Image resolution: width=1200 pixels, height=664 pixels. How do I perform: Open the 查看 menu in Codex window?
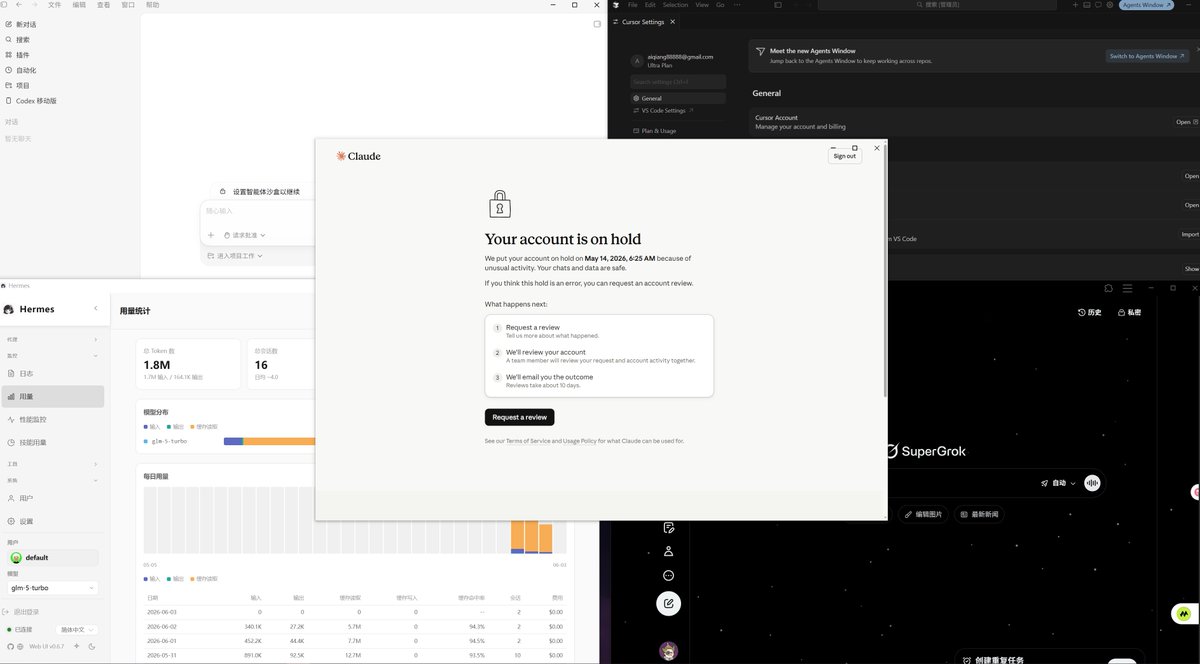pos(104,5)
